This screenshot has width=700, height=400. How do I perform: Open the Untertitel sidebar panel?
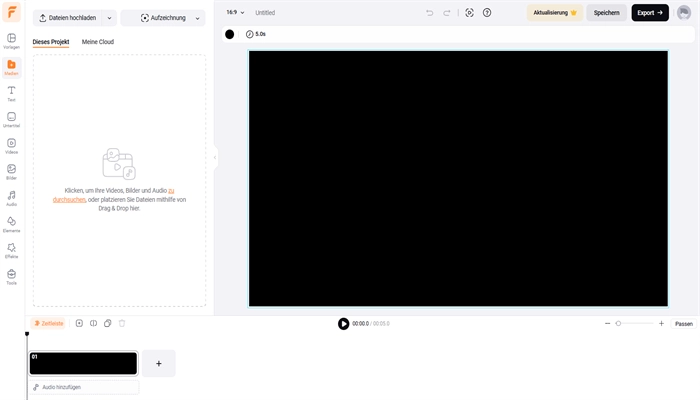12,120
